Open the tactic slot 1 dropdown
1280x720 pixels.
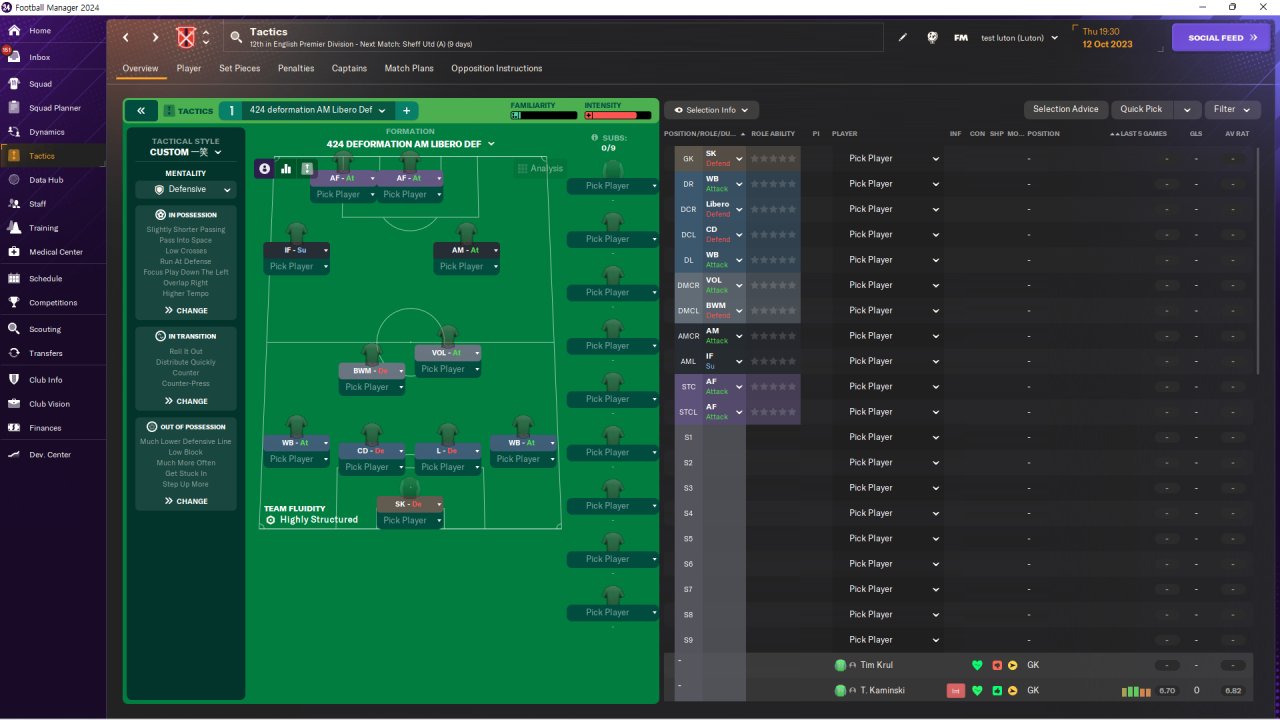click(x=319, y=111)
